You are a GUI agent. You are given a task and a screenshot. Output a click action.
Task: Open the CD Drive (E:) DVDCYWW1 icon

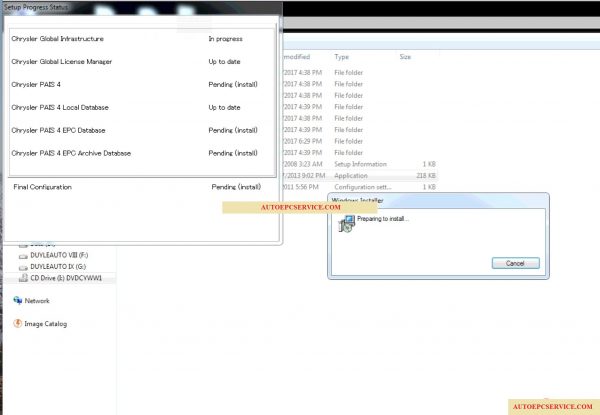click(23, 278)
